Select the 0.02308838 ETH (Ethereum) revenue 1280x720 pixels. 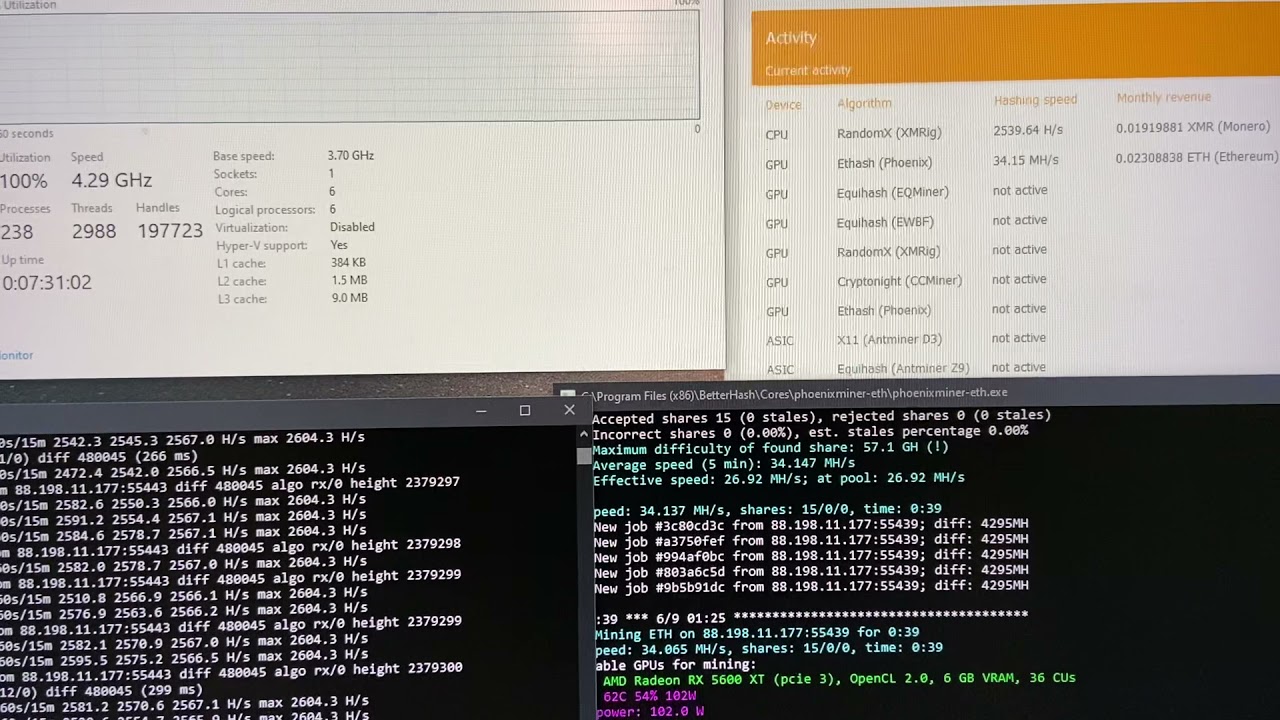(1197, 157)
